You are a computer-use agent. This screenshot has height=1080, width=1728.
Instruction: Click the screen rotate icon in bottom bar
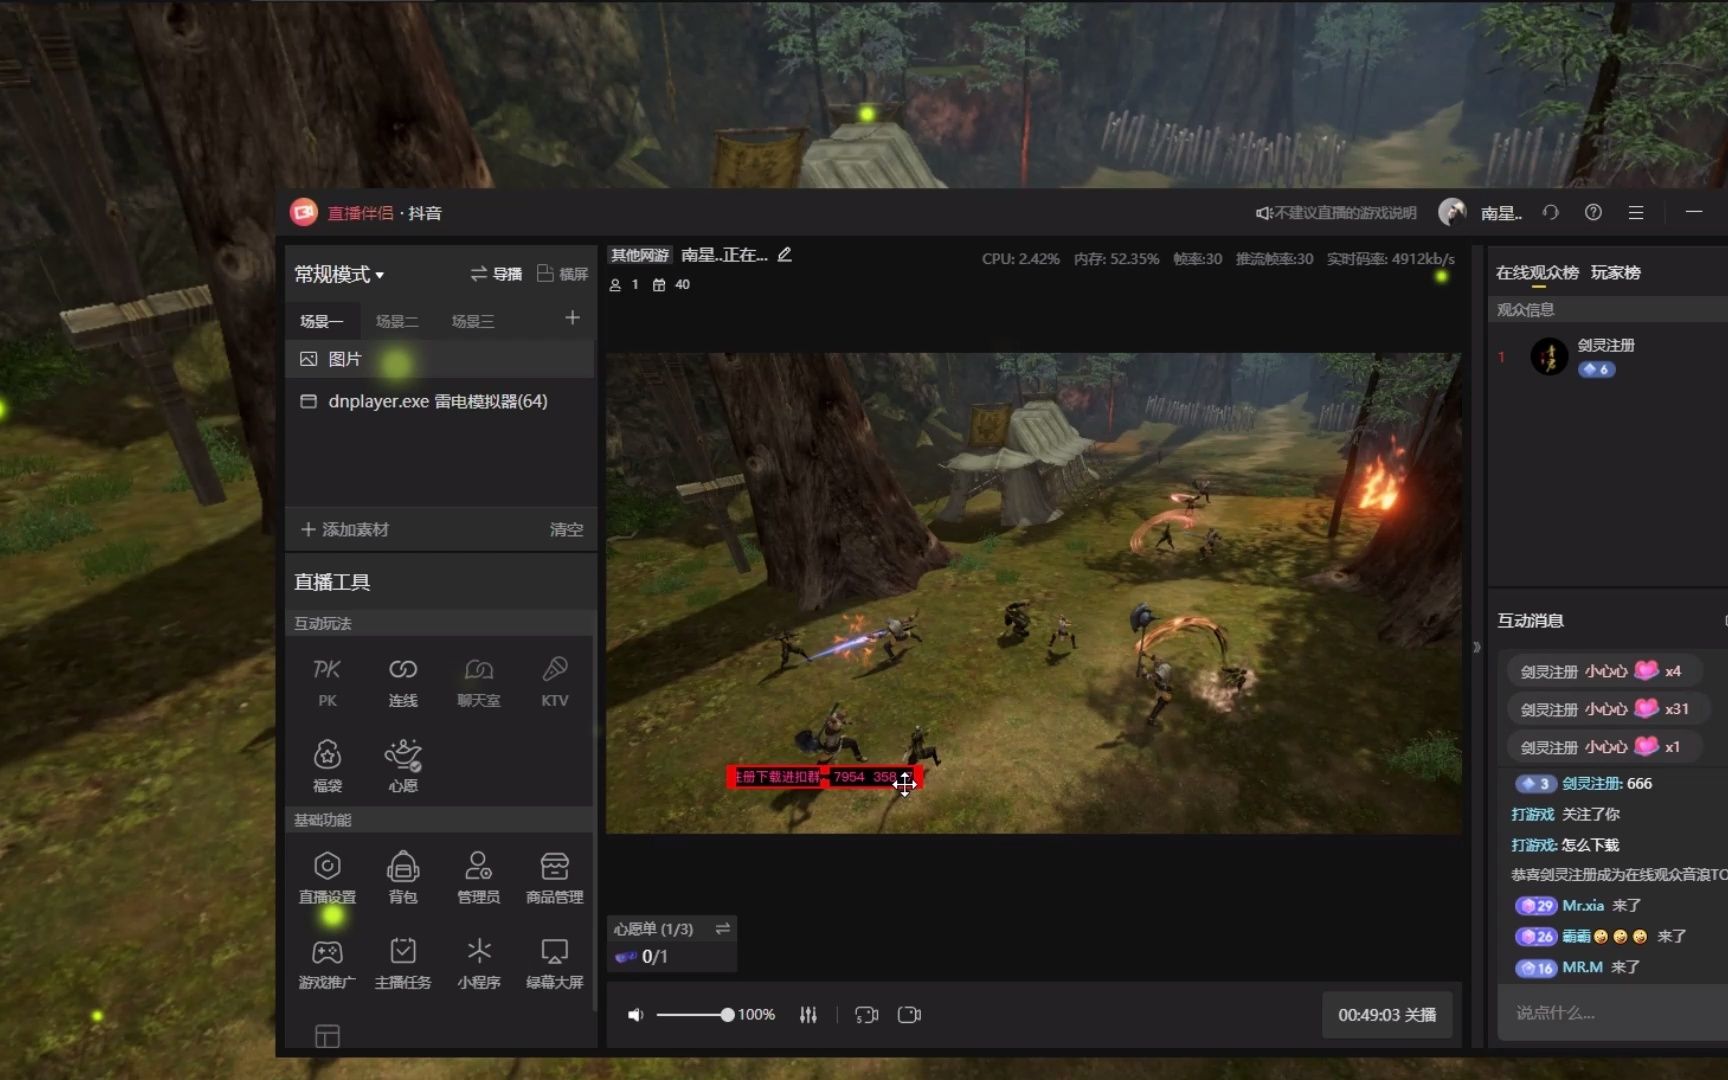click(x=866, y=1015)
